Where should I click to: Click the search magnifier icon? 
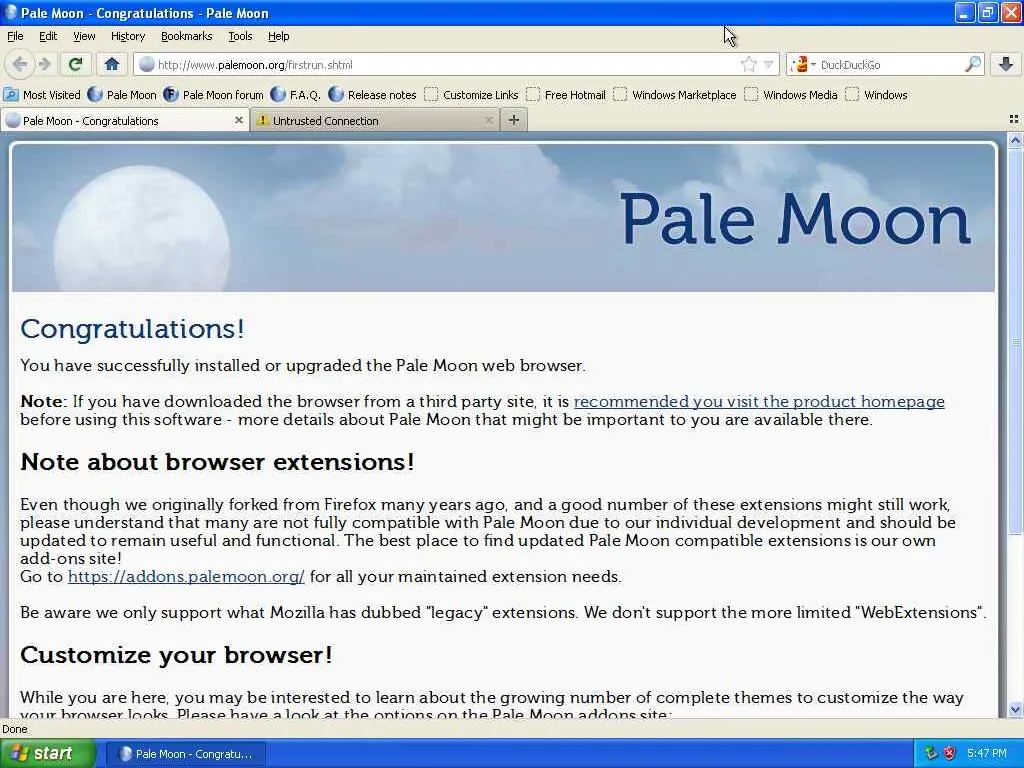972,64
